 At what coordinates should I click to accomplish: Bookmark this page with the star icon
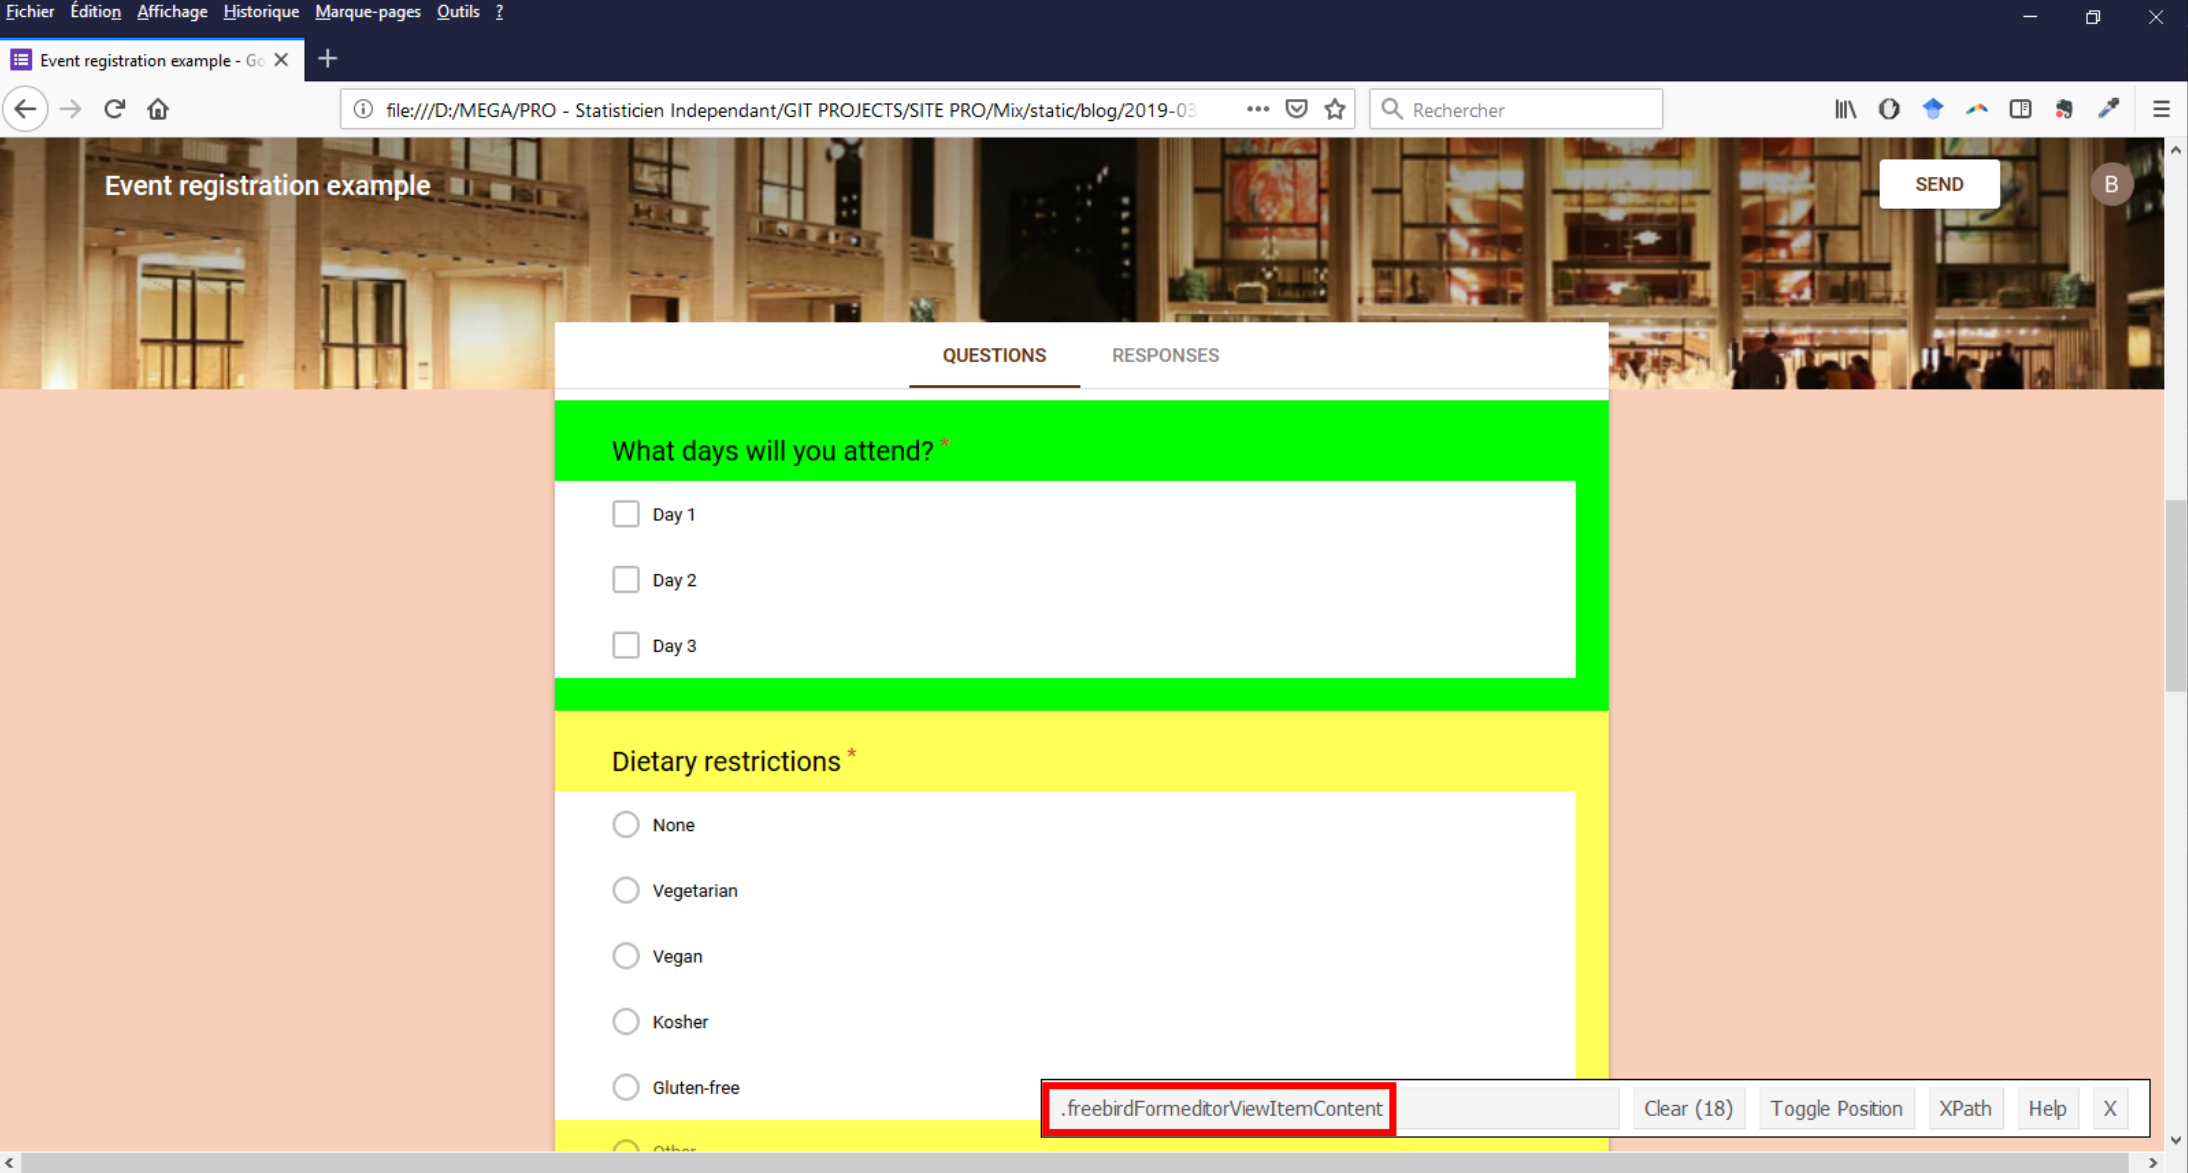pos(1334,109)
